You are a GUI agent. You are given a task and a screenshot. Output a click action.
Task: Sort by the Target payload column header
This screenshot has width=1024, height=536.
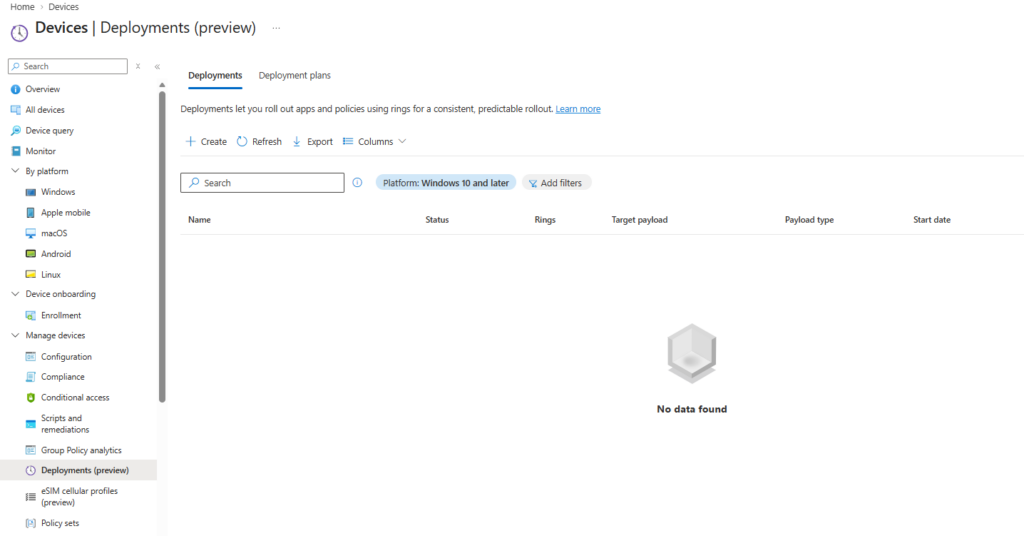tap(639, 220)
